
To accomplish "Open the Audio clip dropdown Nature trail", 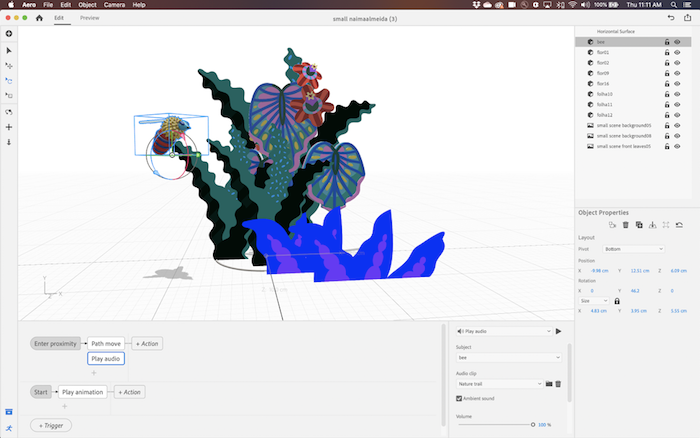I will click(499, 384).
